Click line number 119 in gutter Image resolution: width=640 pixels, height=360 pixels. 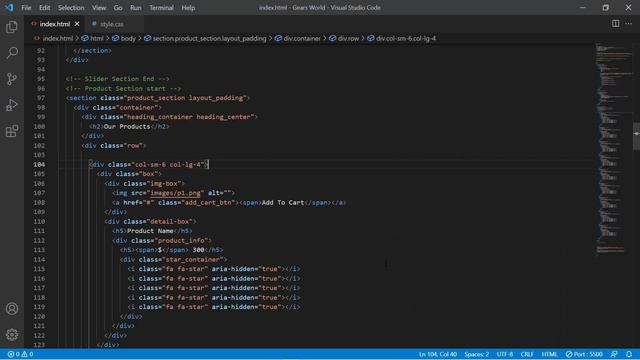tap(40, 307)
